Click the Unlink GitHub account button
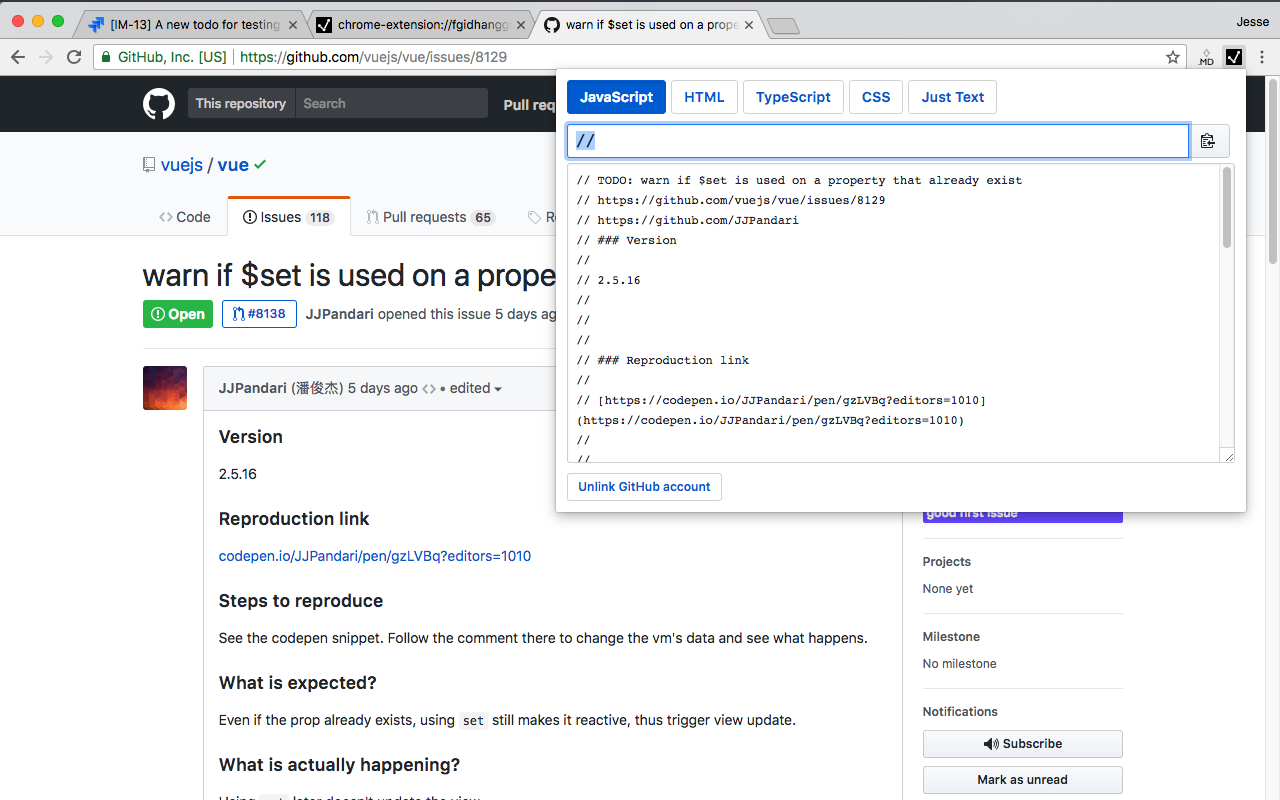Screen dimensions: 1280x800 [644, 487]
